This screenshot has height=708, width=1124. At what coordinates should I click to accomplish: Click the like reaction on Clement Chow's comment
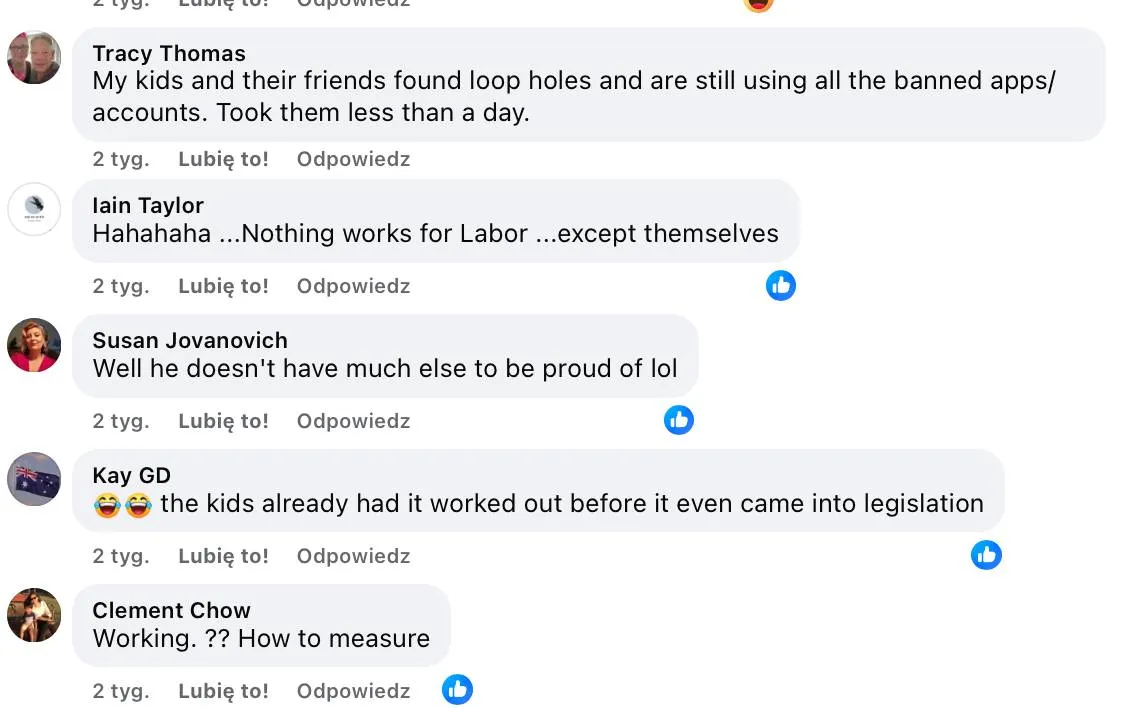click(x=457, y=689)
